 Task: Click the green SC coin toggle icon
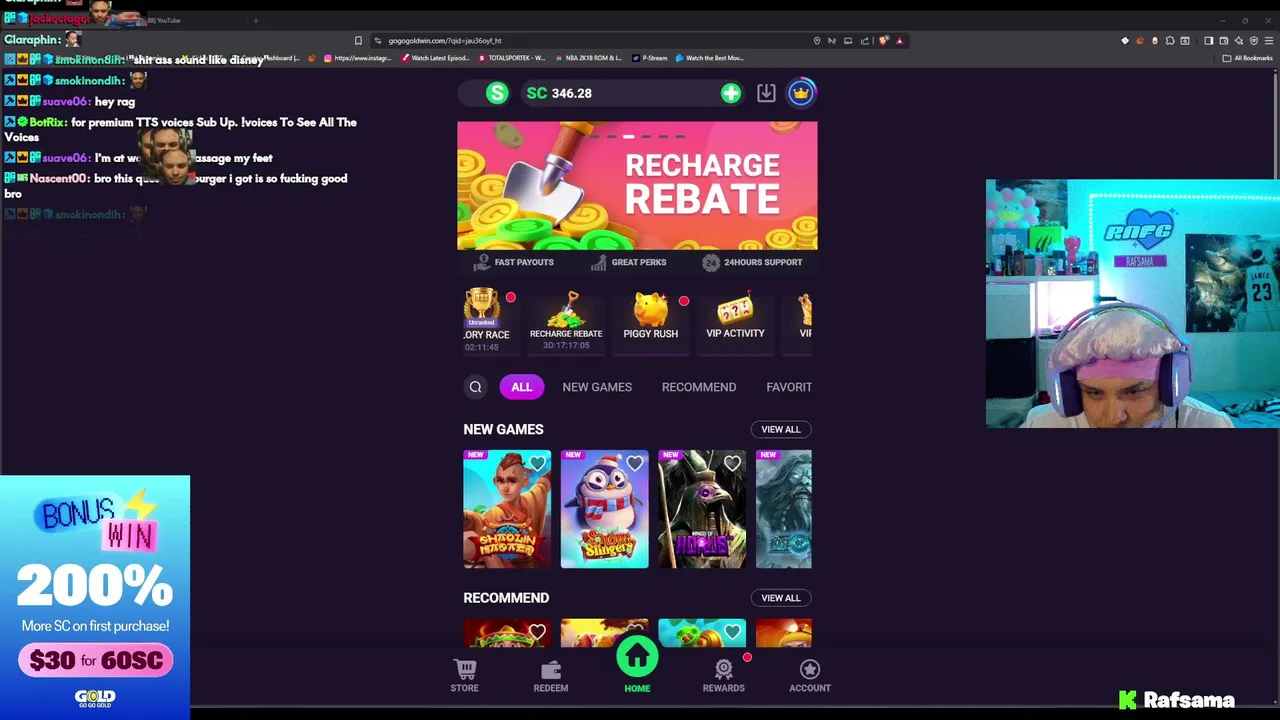[497, 93]
